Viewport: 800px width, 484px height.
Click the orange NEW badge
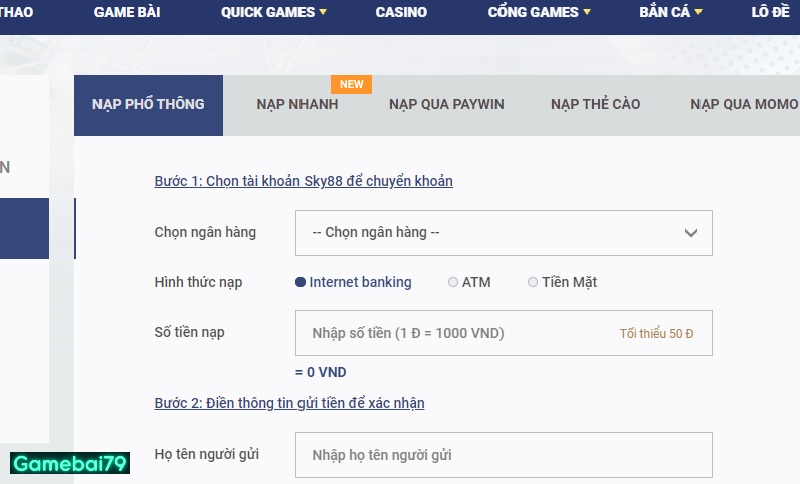click(352, 85)
